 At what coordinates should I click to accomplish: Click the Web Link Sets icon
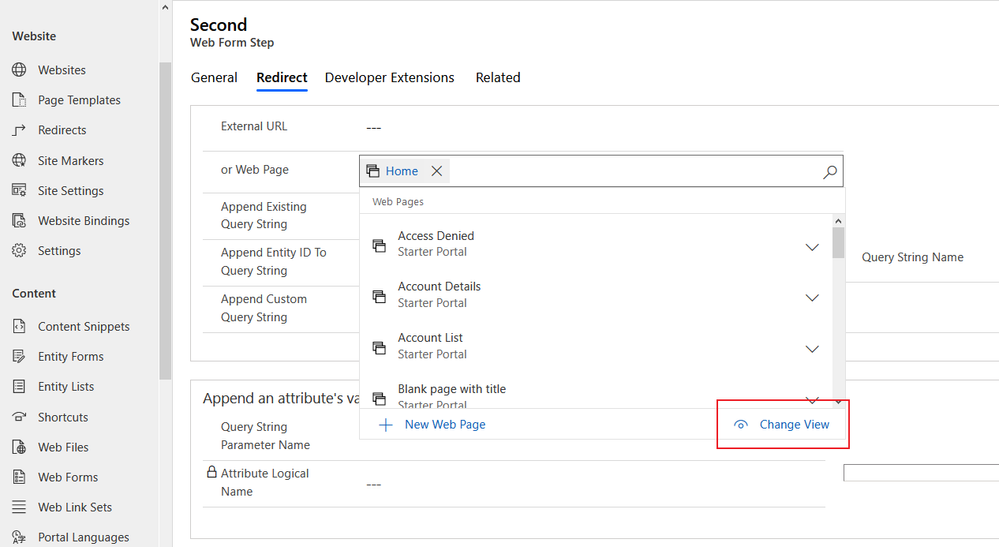[x=19, y=507]
